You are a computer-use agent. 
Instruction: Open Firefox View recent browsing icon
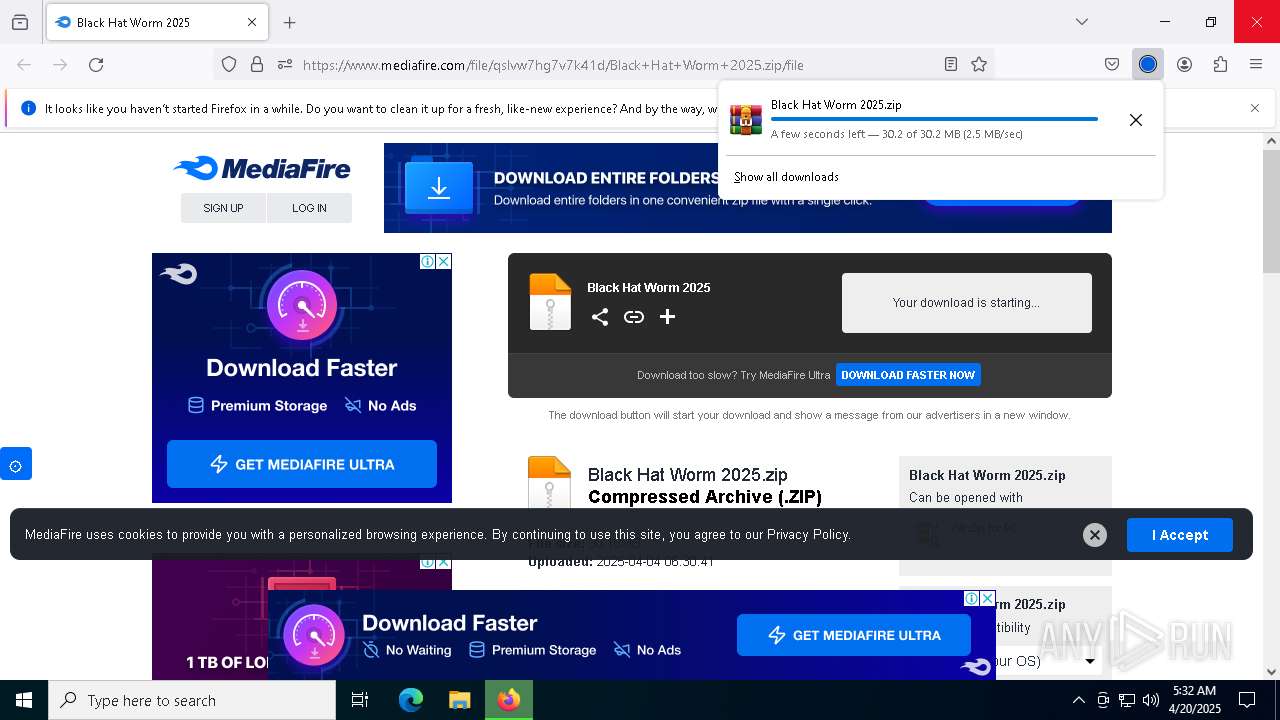pos(20,22)
